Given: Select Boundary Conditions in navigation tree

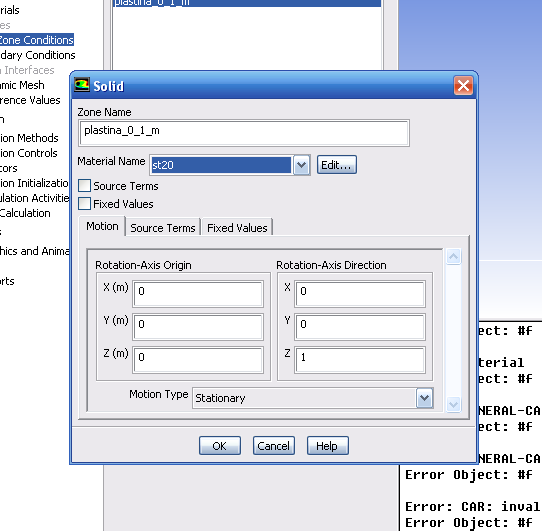Looking at the screenshot, I should [x=37, y=55].
